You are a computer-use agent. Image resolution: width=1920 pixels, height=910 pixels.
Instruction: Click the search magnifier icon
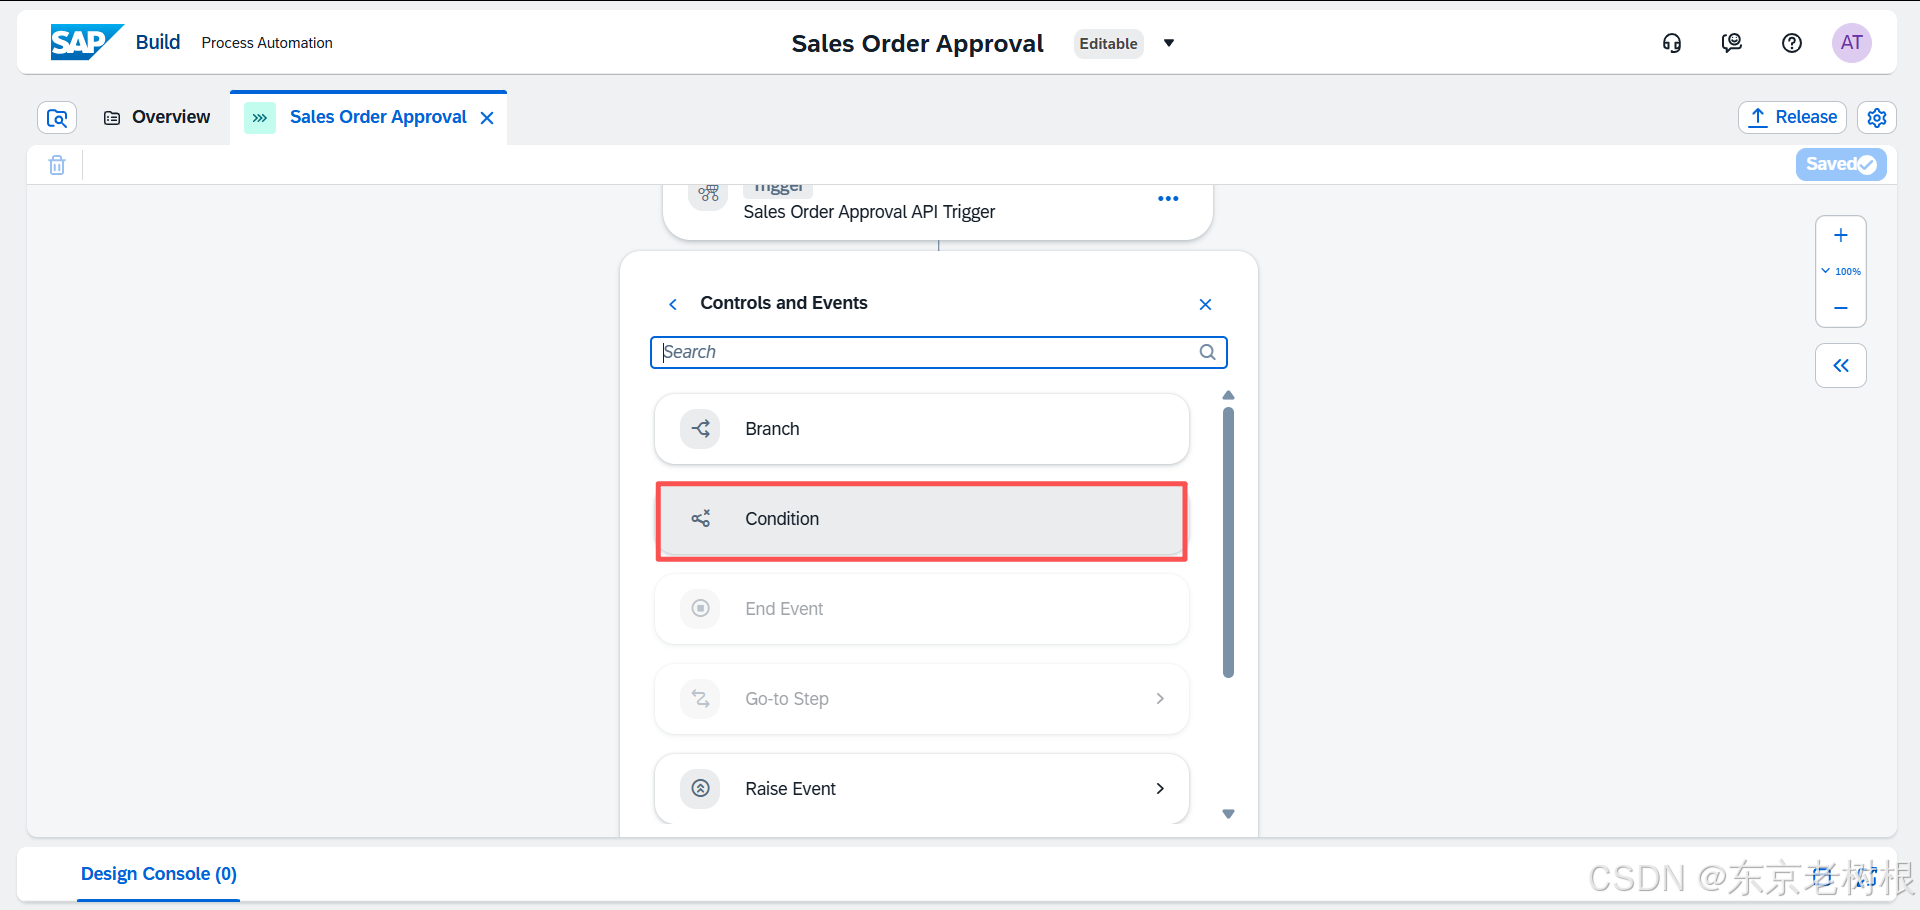[x=1207, y=352]
